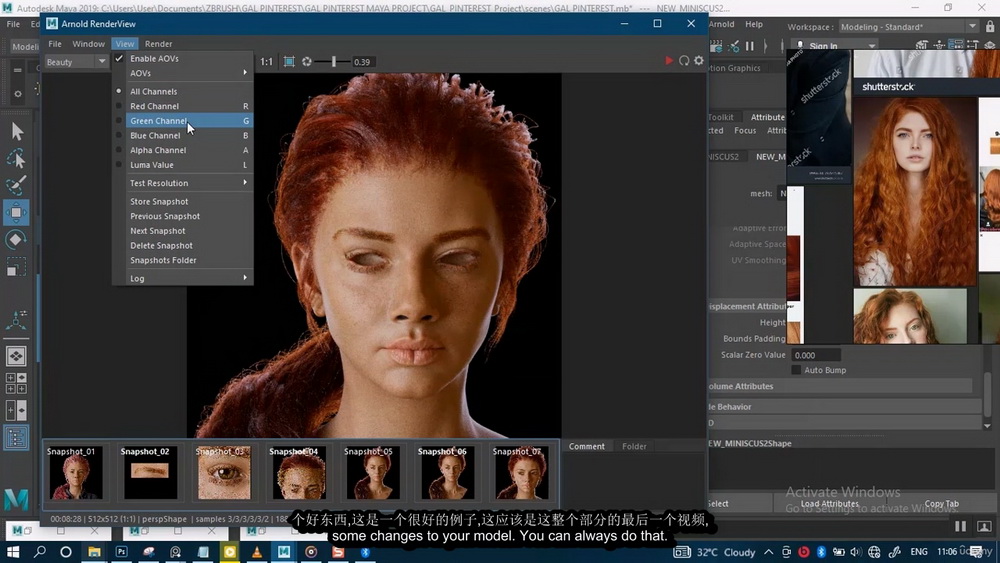
Task: Click the Maya icon on taskbar
Action: click(284, 552)
